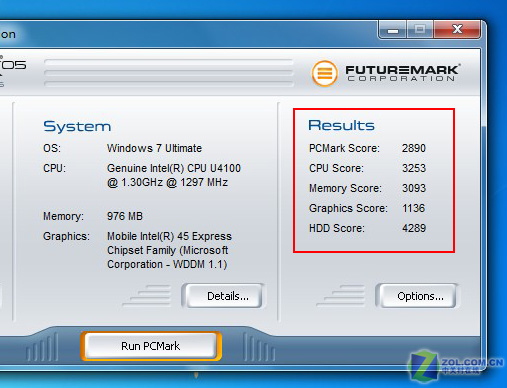Select the CPU Score value 3253
Image resolution: width=507 pixels, height=388 pixels.
pos(414,168)
